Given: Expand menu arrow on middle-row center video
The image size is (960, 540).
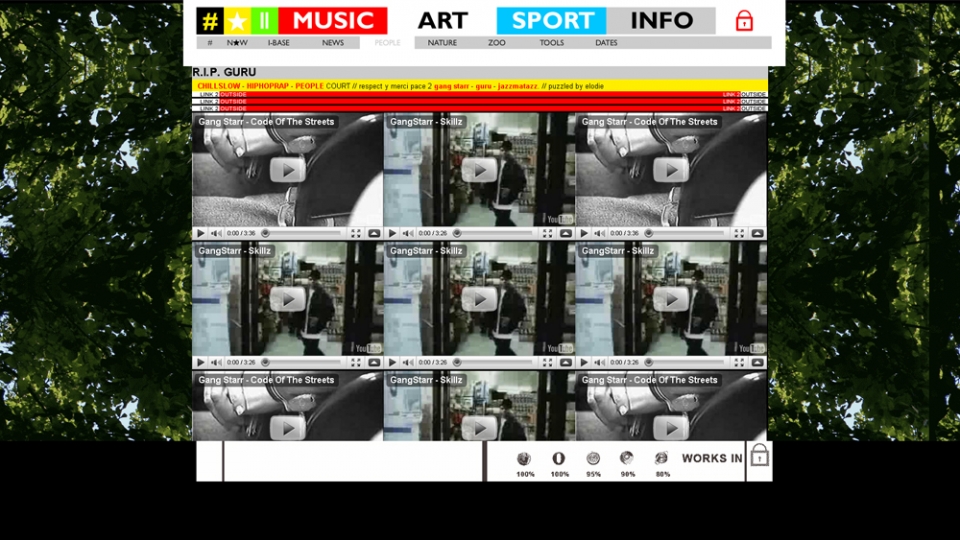Looking at the screenshot, I should 566,362.
